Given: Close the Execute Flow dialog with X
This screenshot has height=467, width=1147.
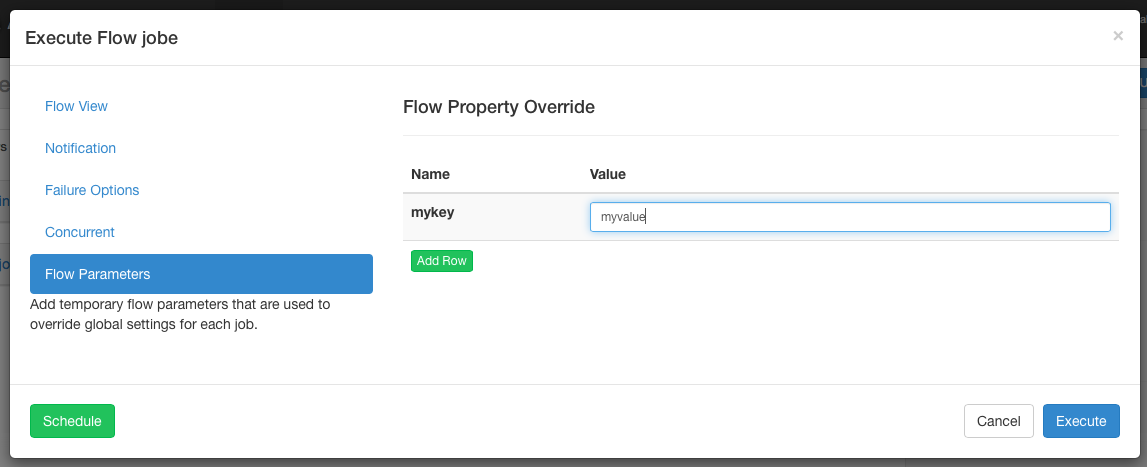Looking at the screenshot, I should [x=1117, y=36].
